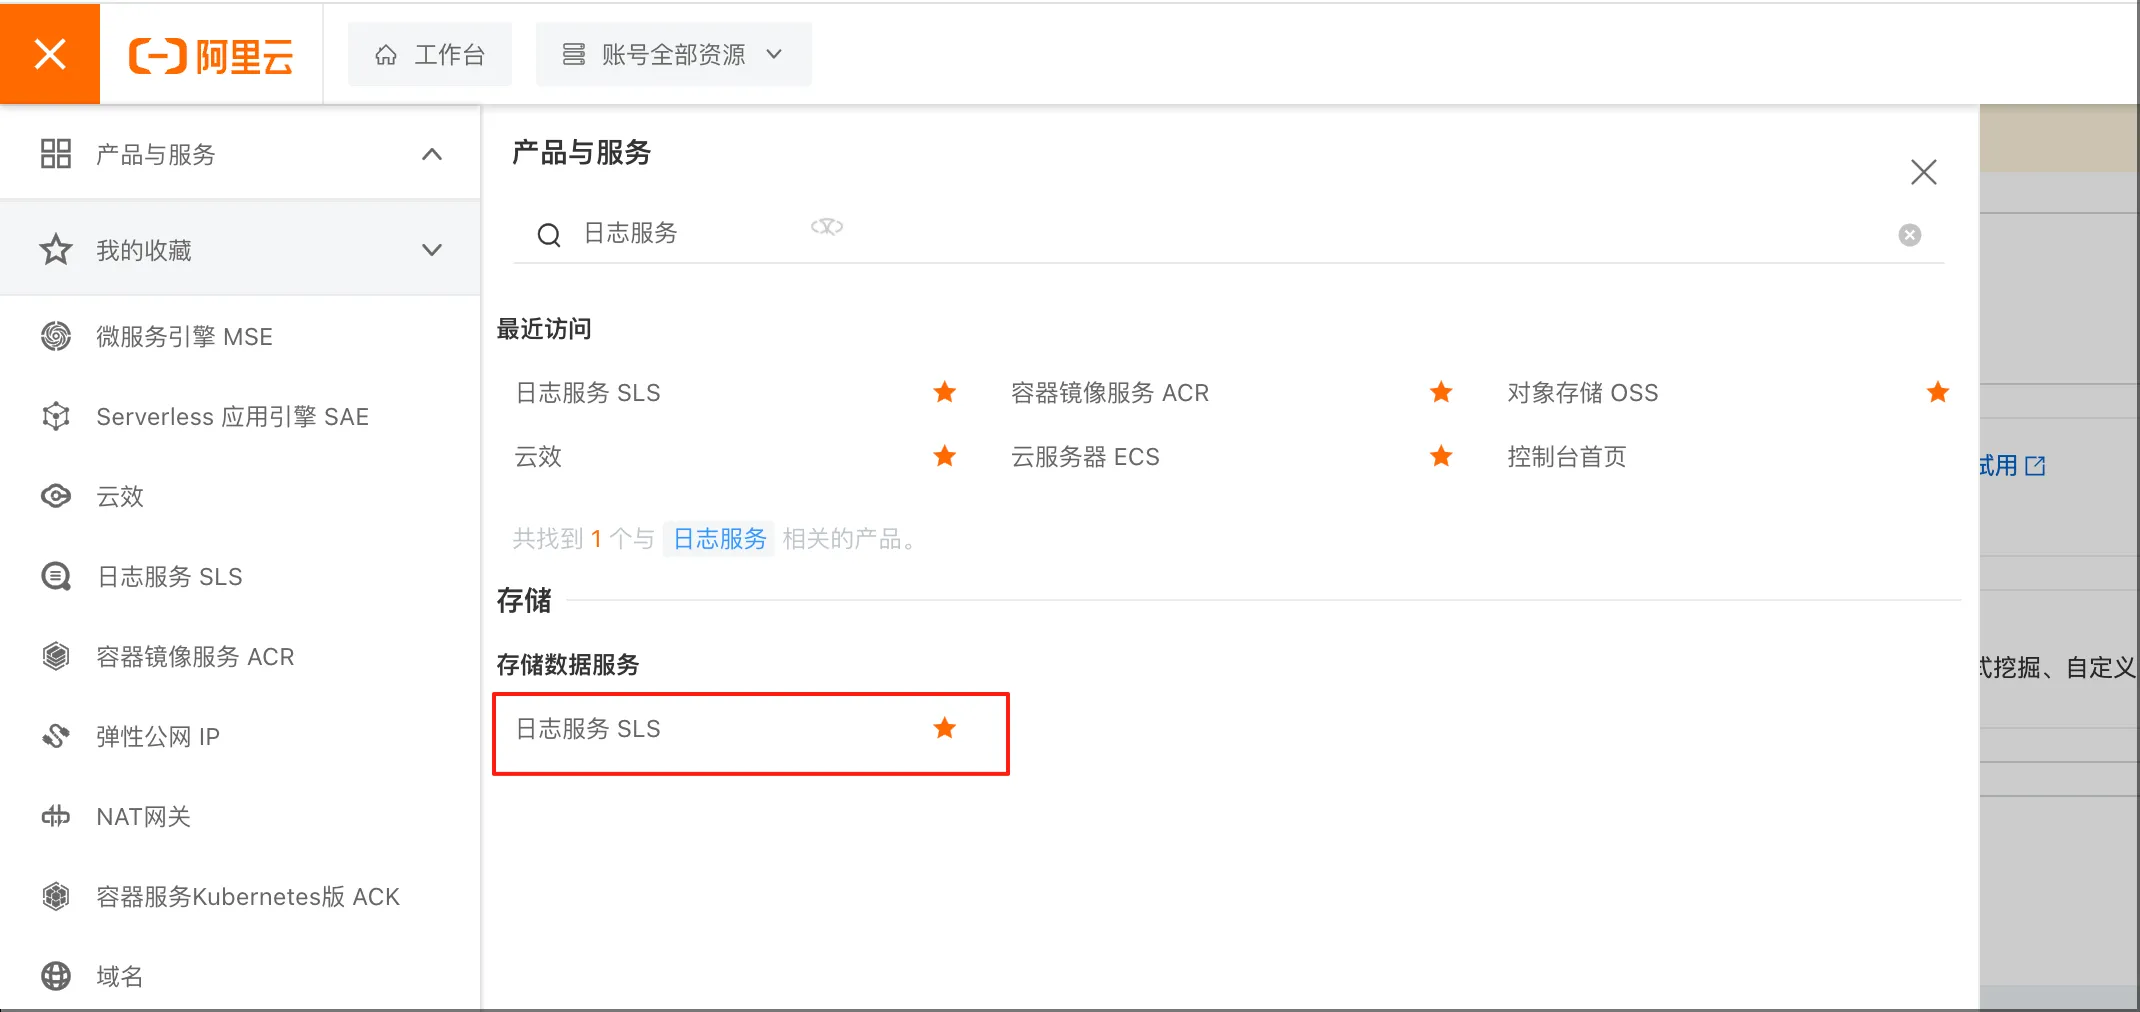Click the home icon in 工作台 button
The height and width of the screenshot is (1012, 2140).
coord(386,55)
